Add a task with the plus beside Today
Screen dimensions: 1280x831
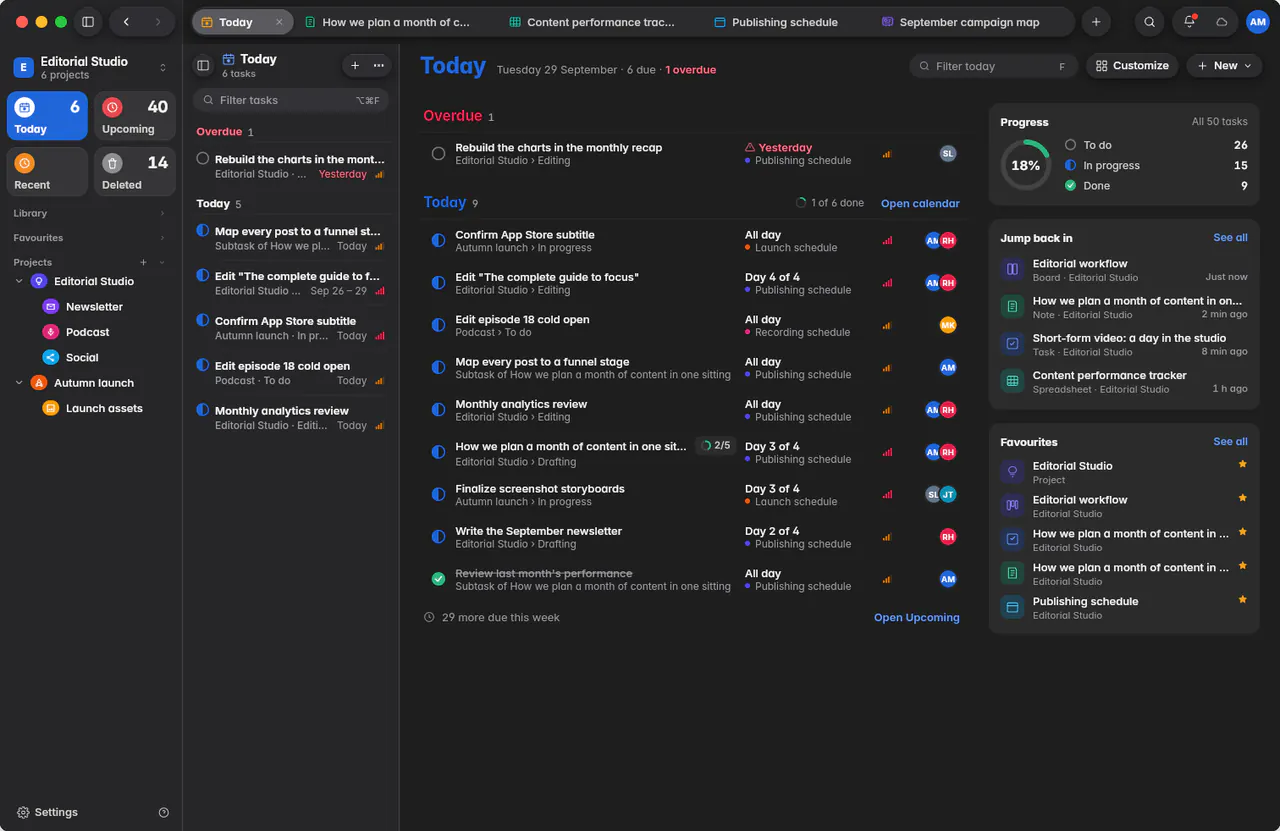point(355,66)
